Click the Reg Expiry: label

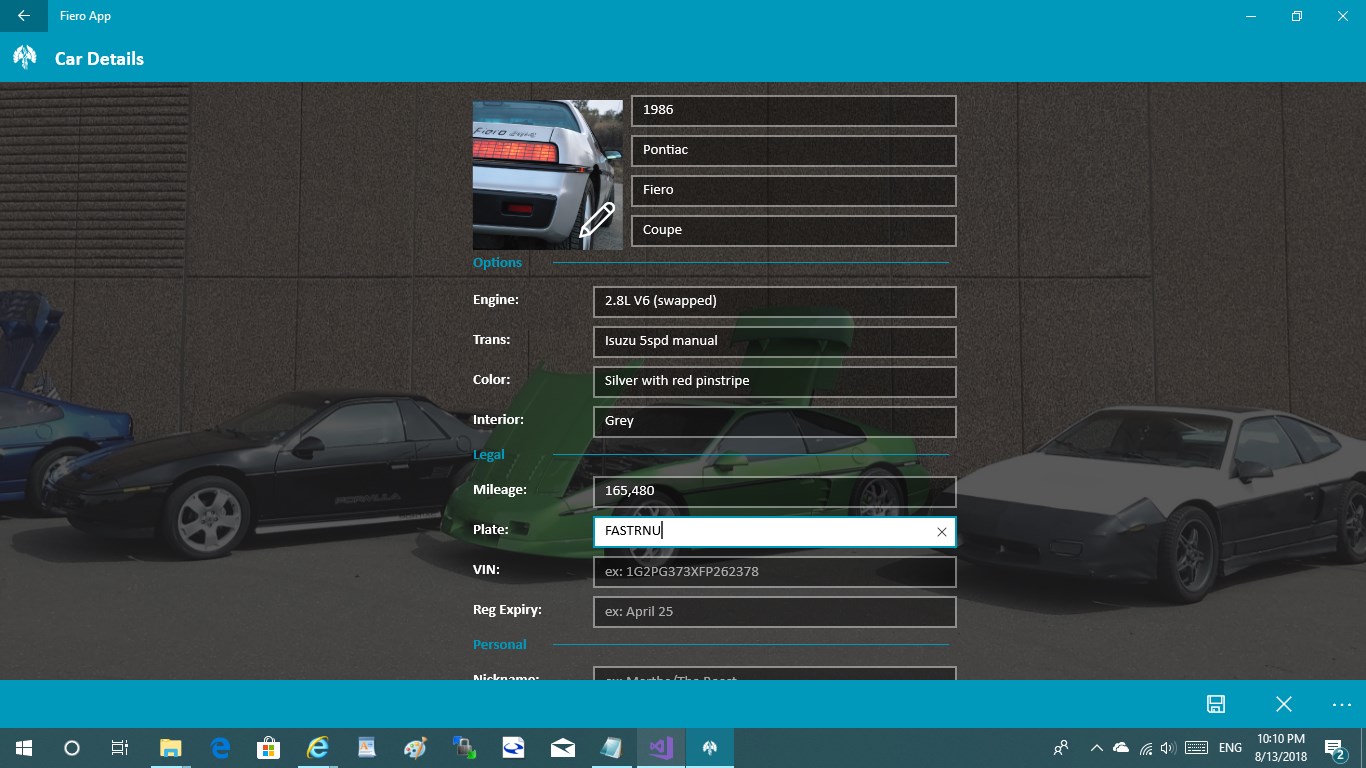(x=507, y=610)
